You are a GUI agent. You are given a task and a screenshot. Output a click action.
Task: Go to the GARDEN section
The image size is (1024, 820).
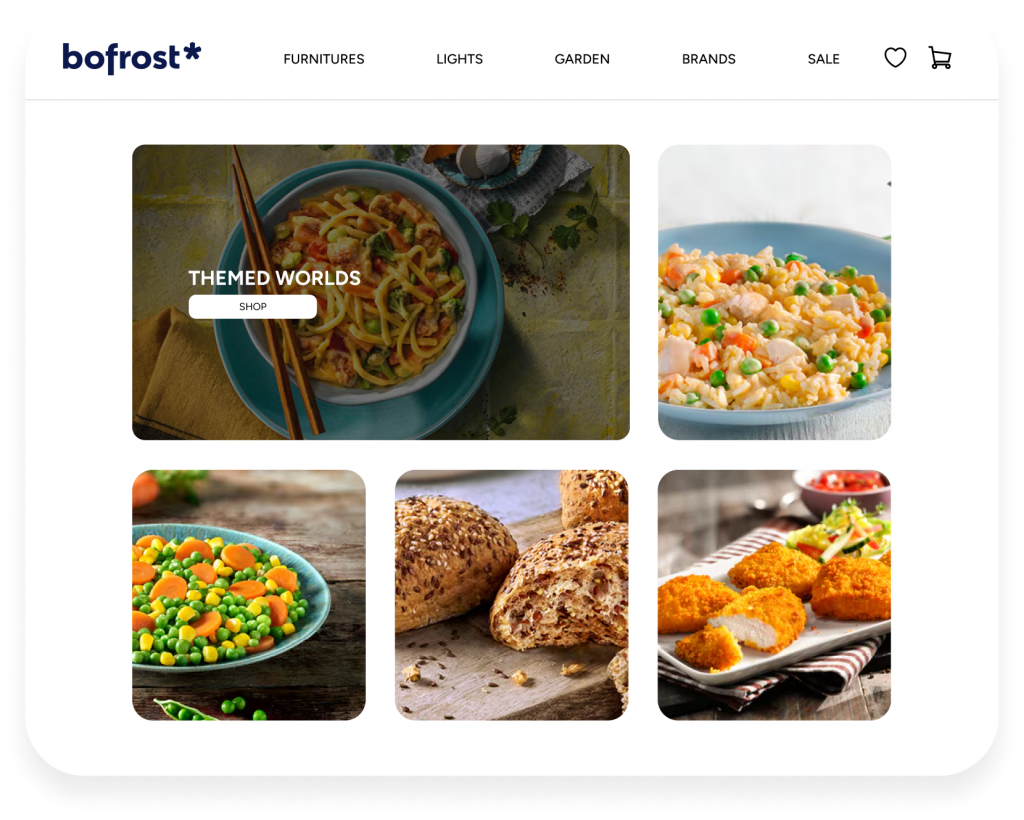point(582,59)
